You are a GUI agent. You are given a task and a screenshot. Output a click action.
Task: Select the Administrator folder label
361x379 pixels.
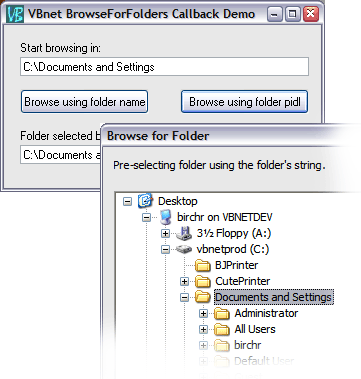266,313
